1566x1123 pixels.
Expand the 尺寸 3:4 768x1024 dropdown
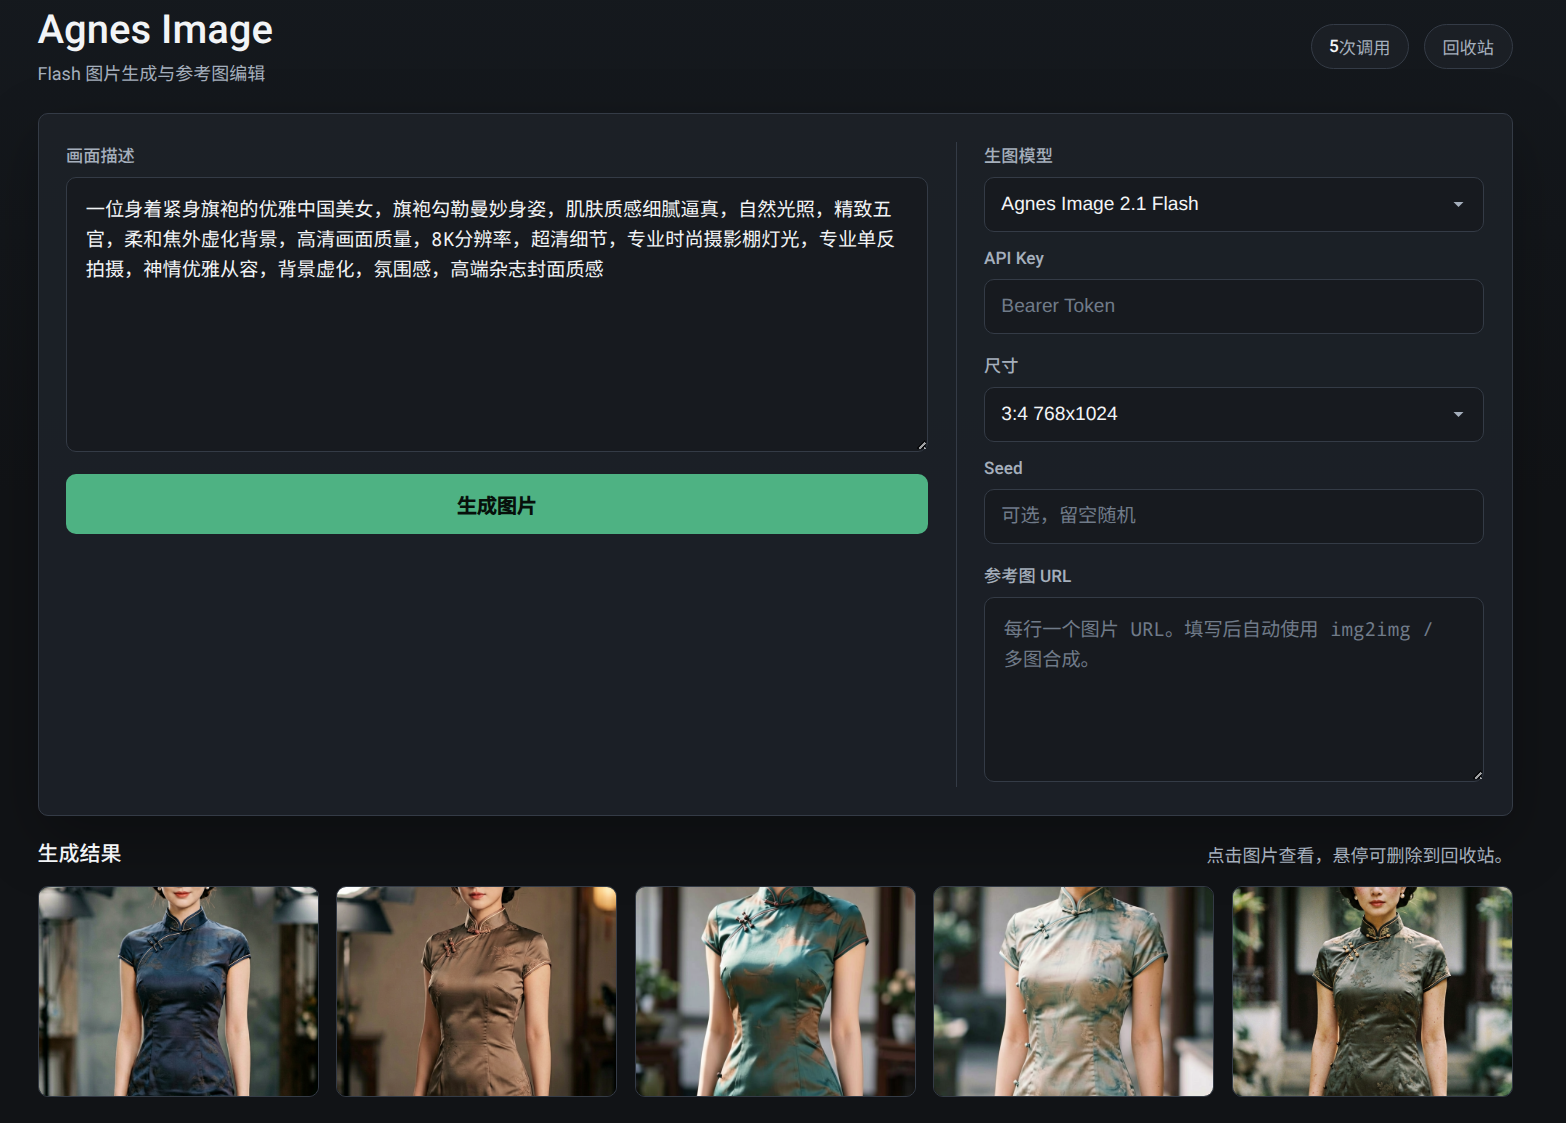tap(1233, 414)
